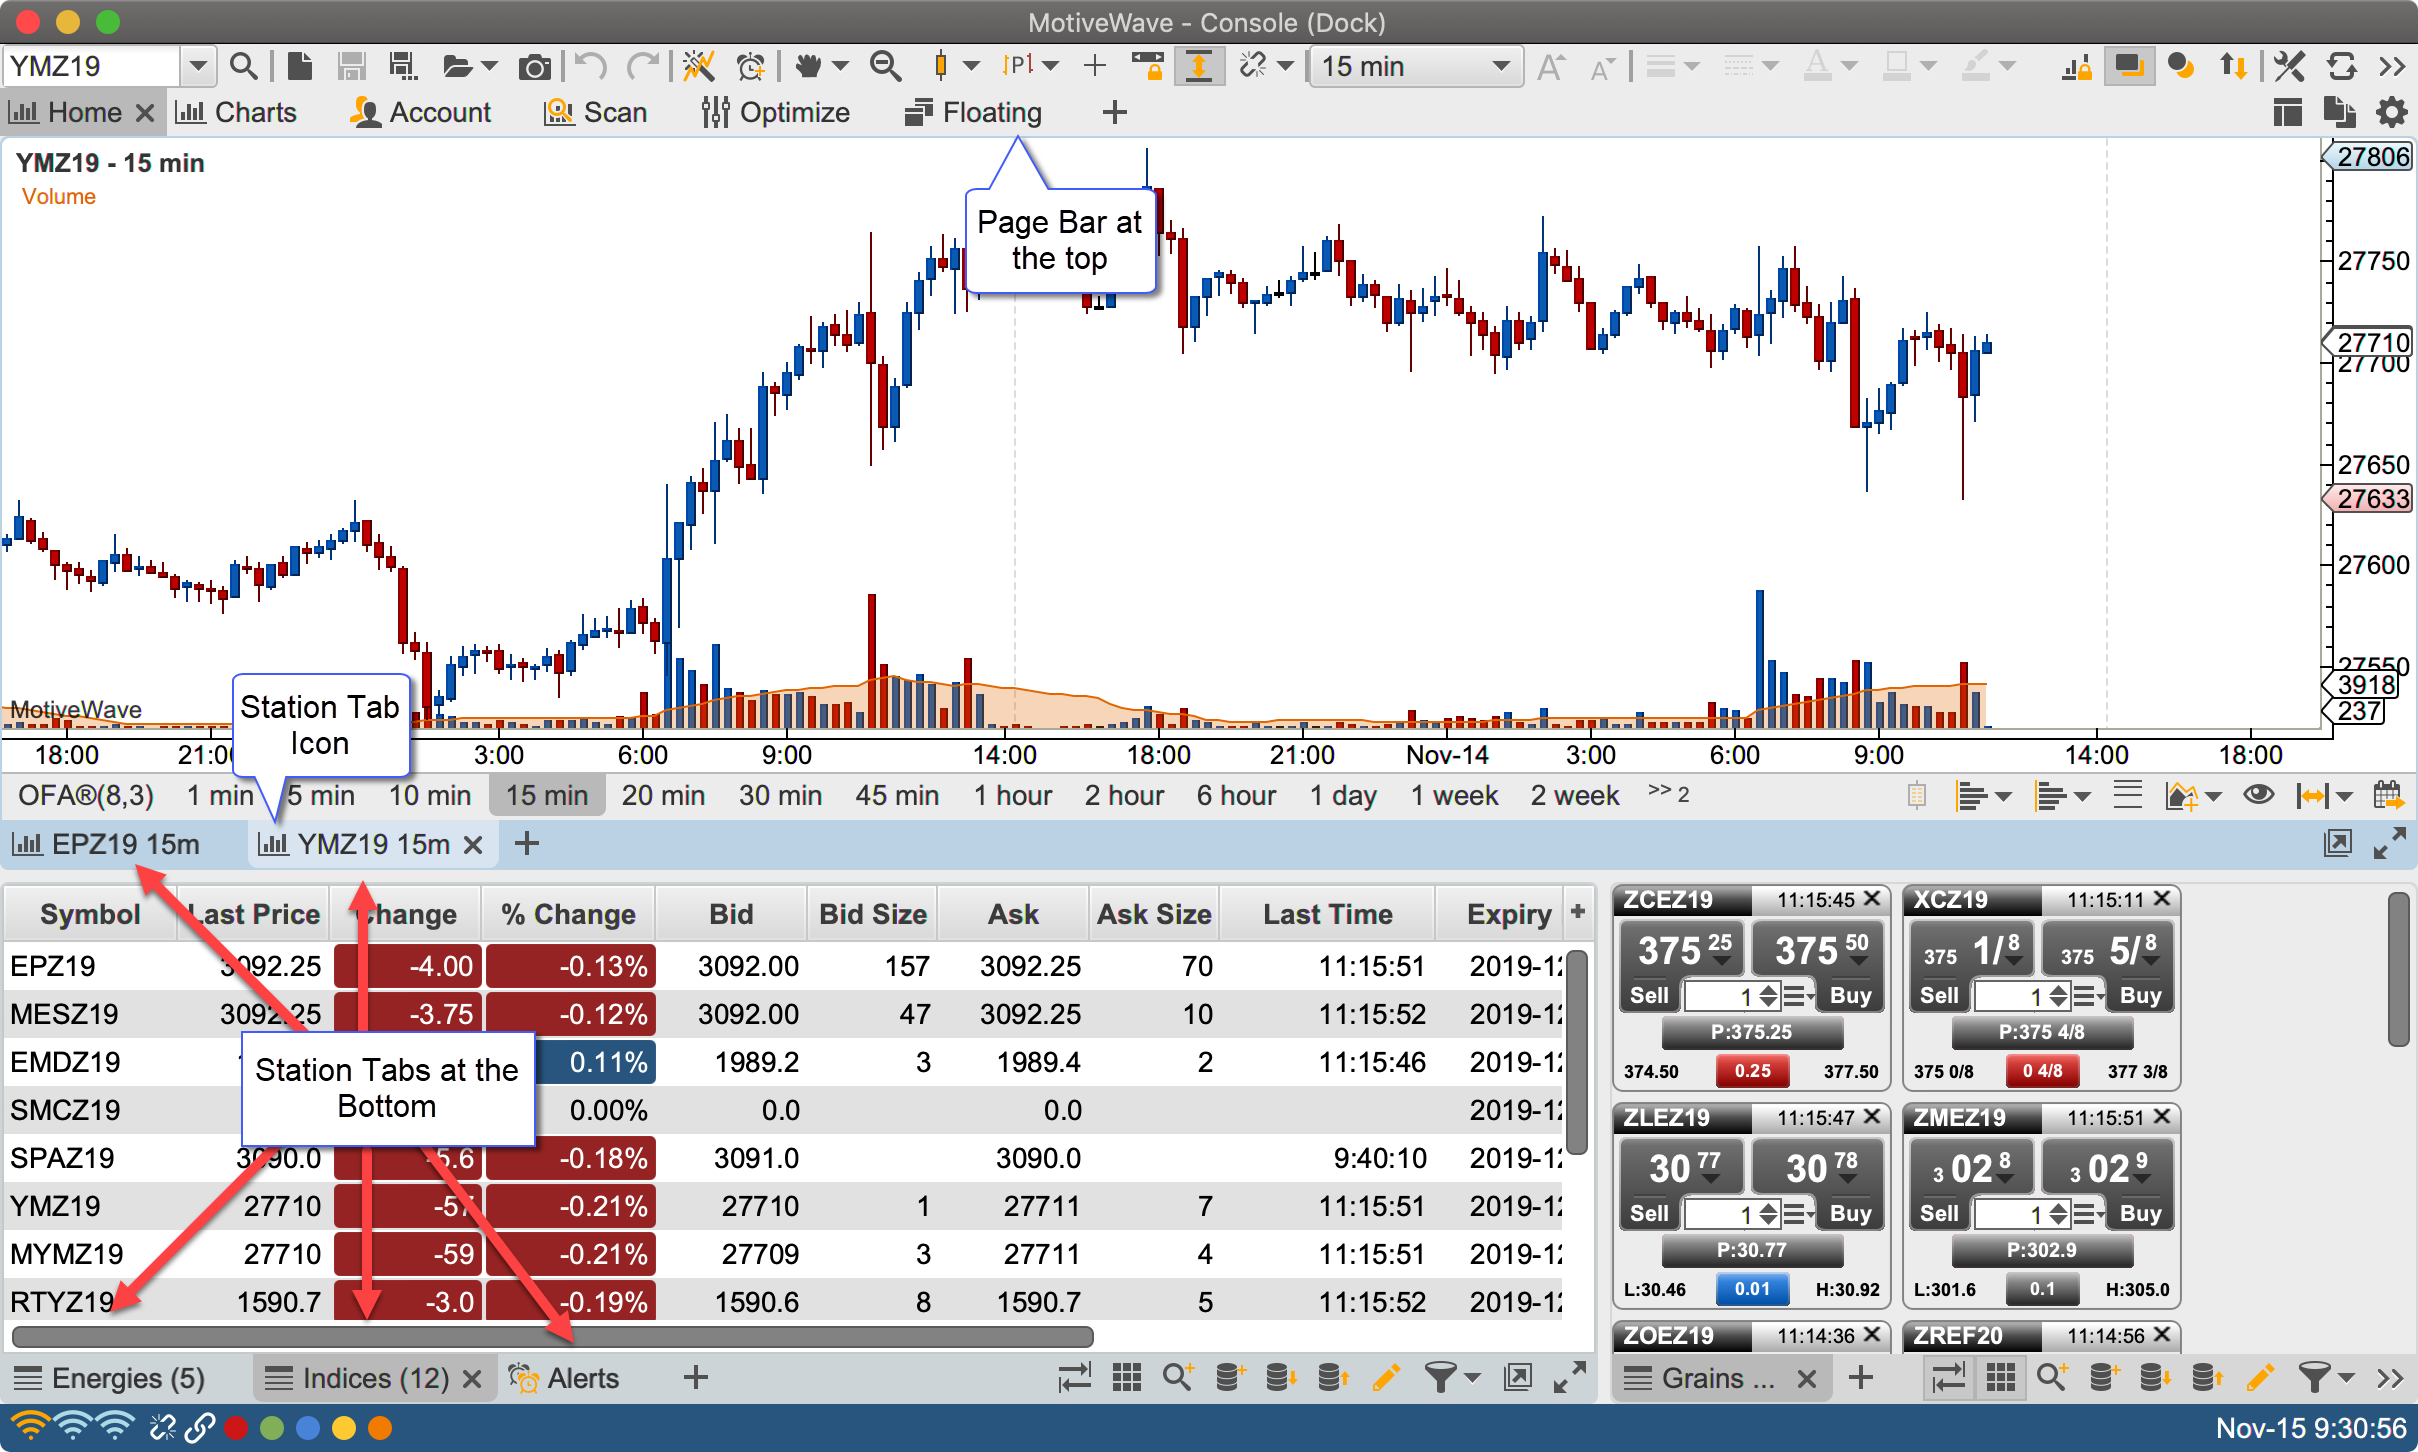Toggle the auto-scale price axis button
The height and width of the screenshot is (1452, 2418).
point(1198,67)
